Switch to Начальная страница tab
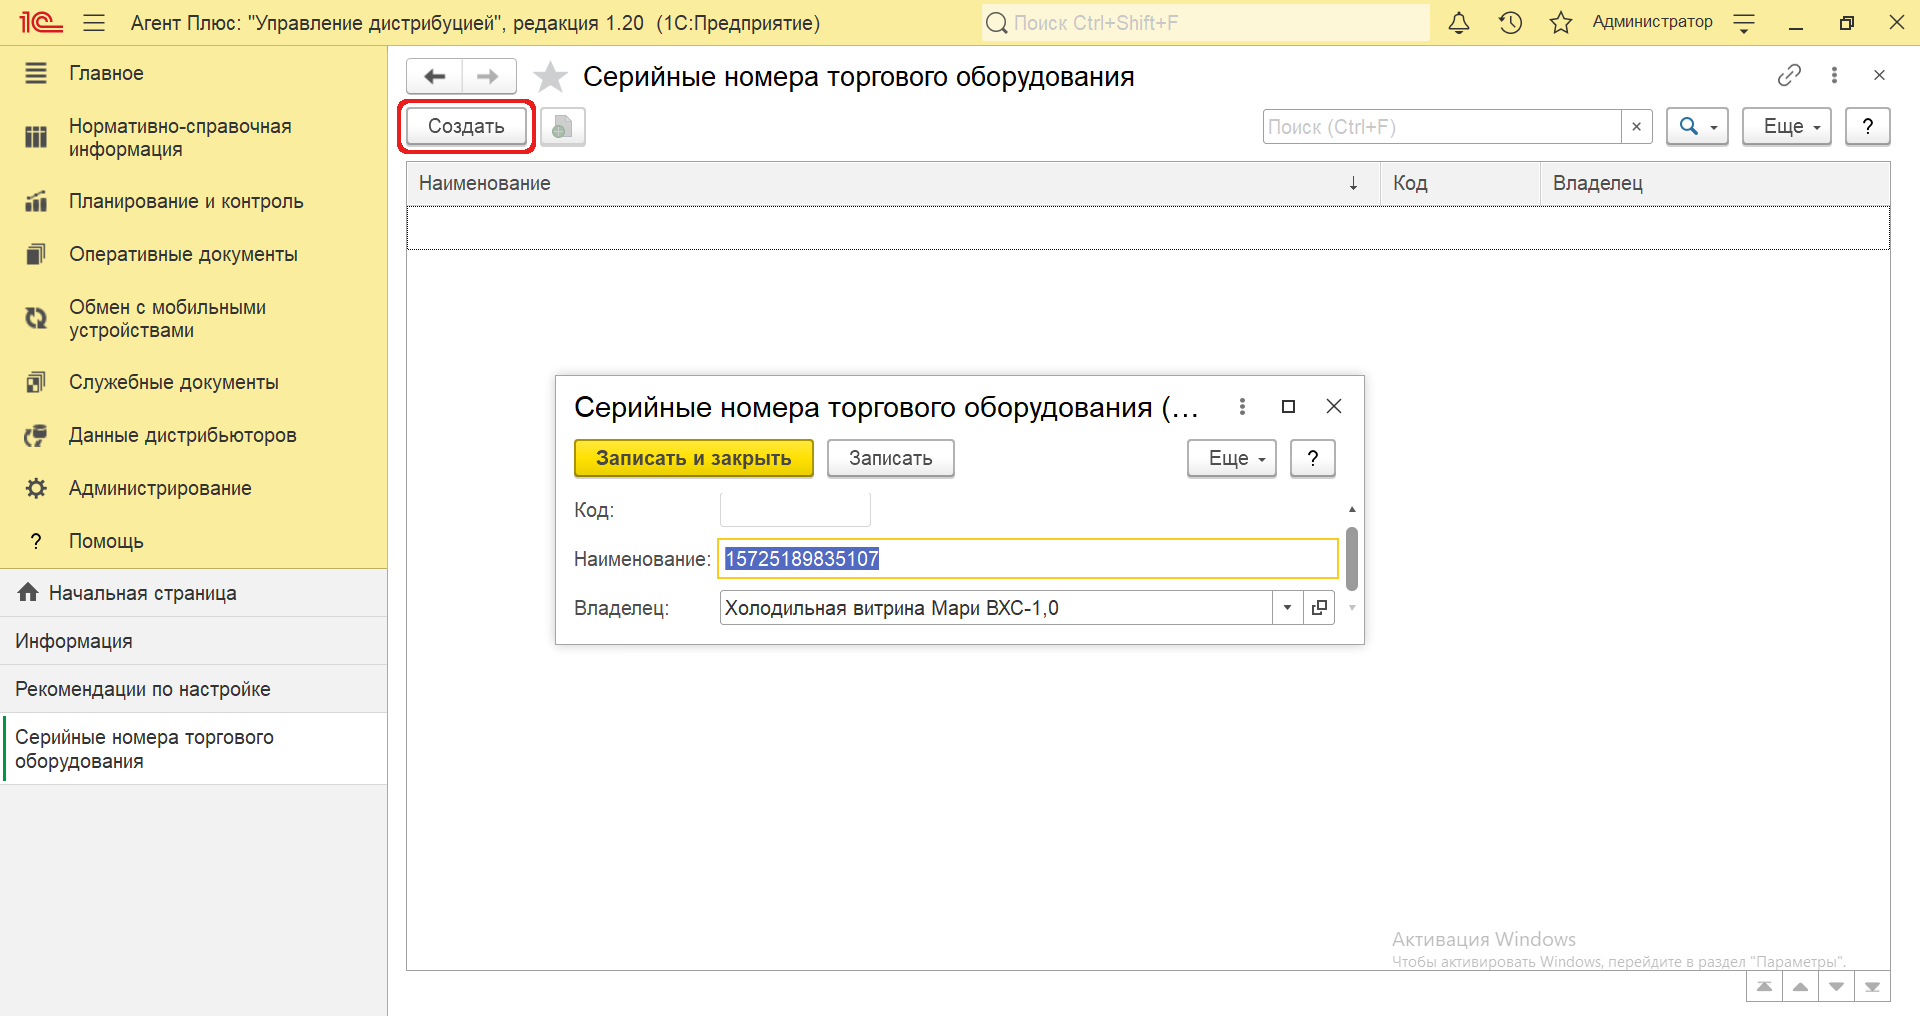Screen dimensions: 1920x1016 click(x=193, y=593)
